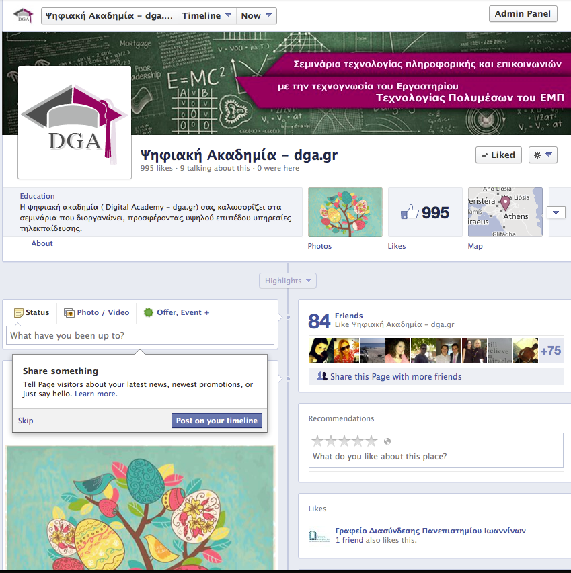
Task: Open the 995 Likes tile
Action: (x=425, y=212)
